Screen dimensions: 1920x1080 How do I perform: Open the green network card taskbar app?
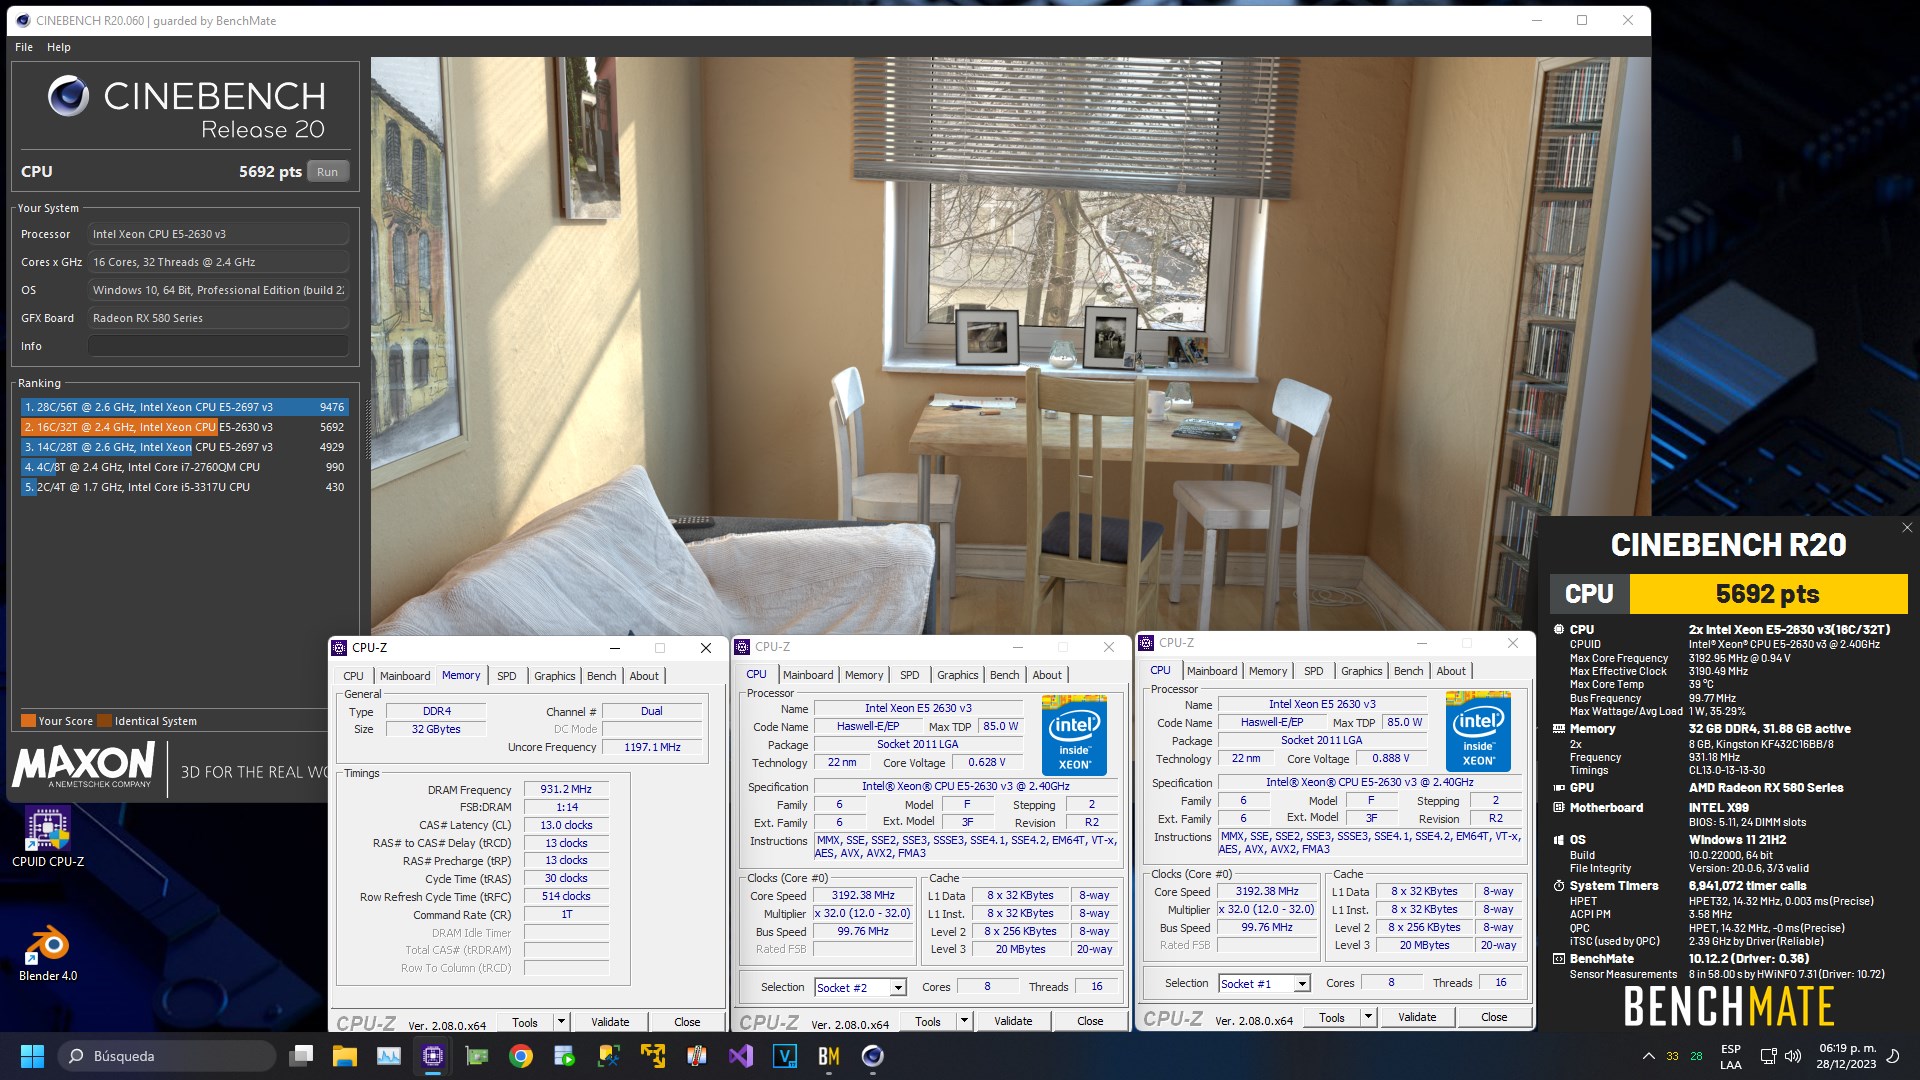tap(477, 1056)
